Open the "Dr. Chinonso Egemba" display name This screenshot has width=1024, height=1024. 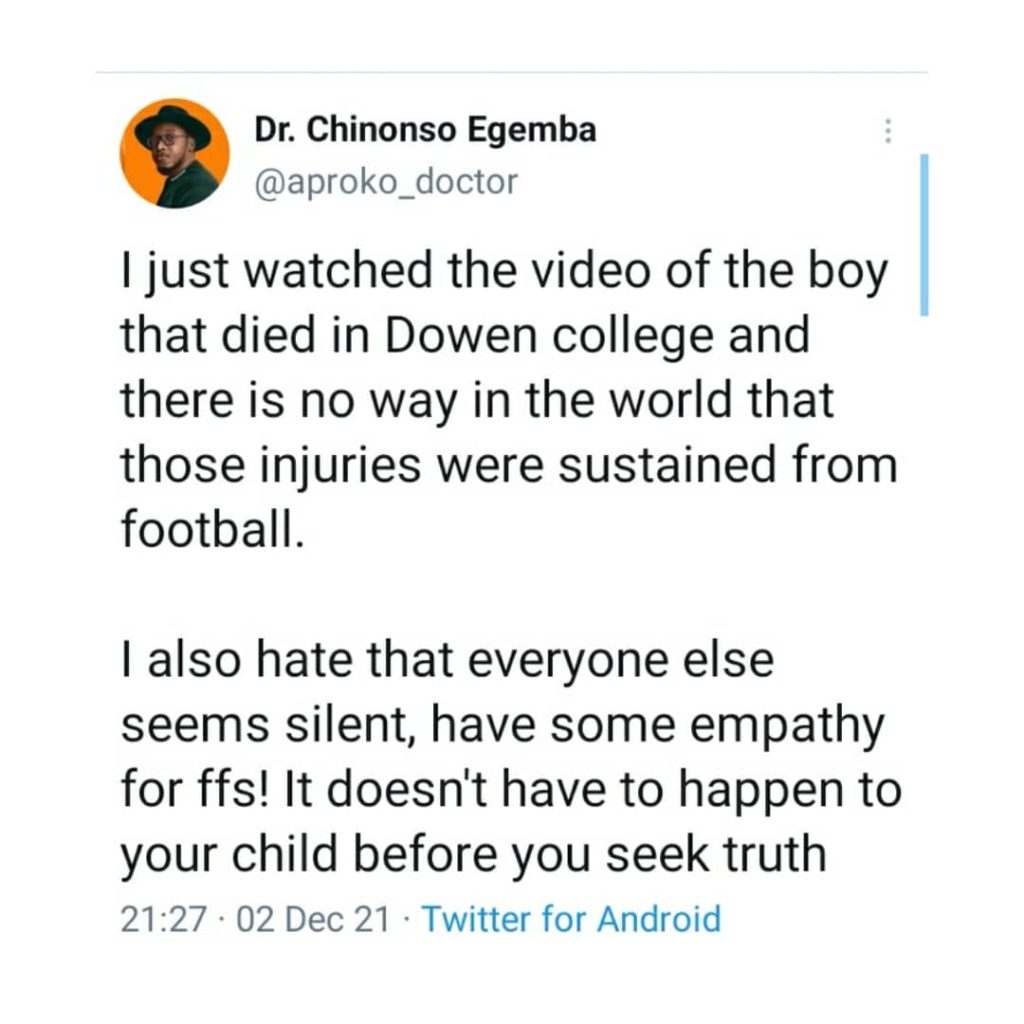(426, 130)
